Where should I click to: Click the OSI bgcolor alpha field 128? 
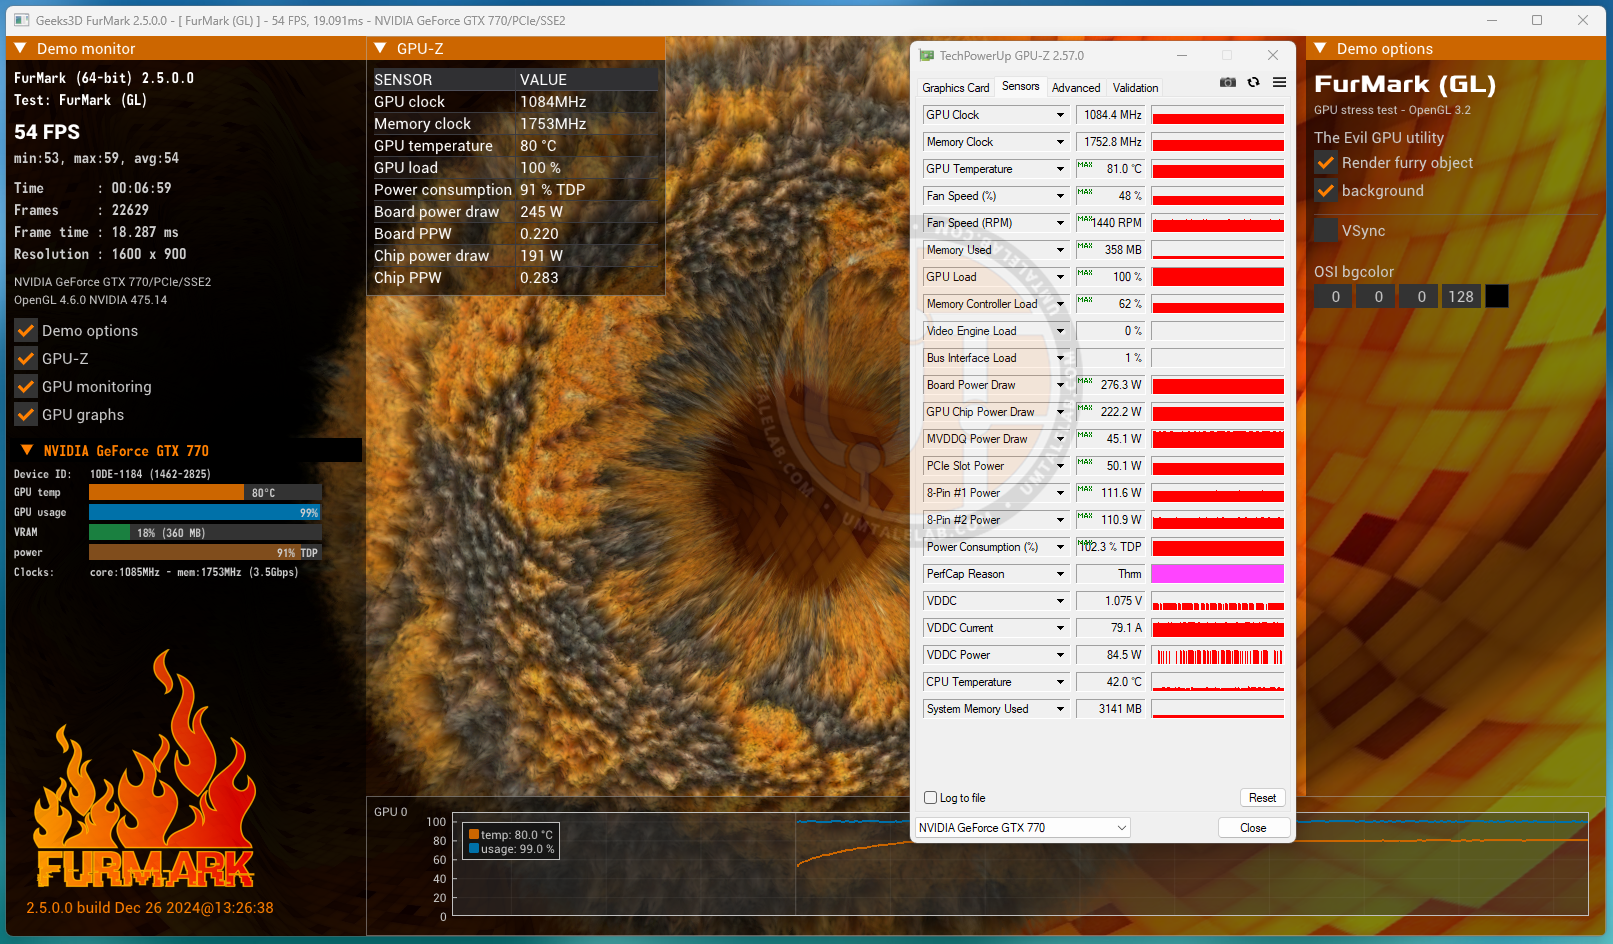pos(1461,296)
